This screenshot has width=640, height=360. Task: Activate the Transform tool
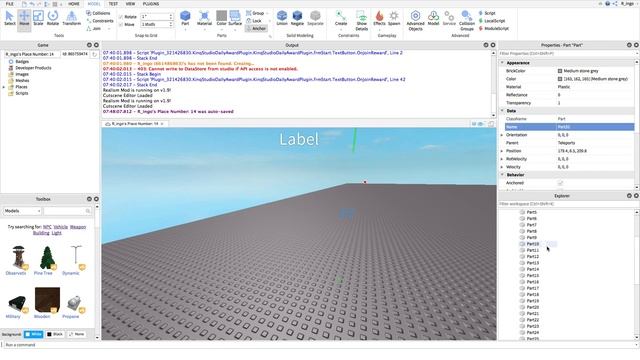click(71, 19)
